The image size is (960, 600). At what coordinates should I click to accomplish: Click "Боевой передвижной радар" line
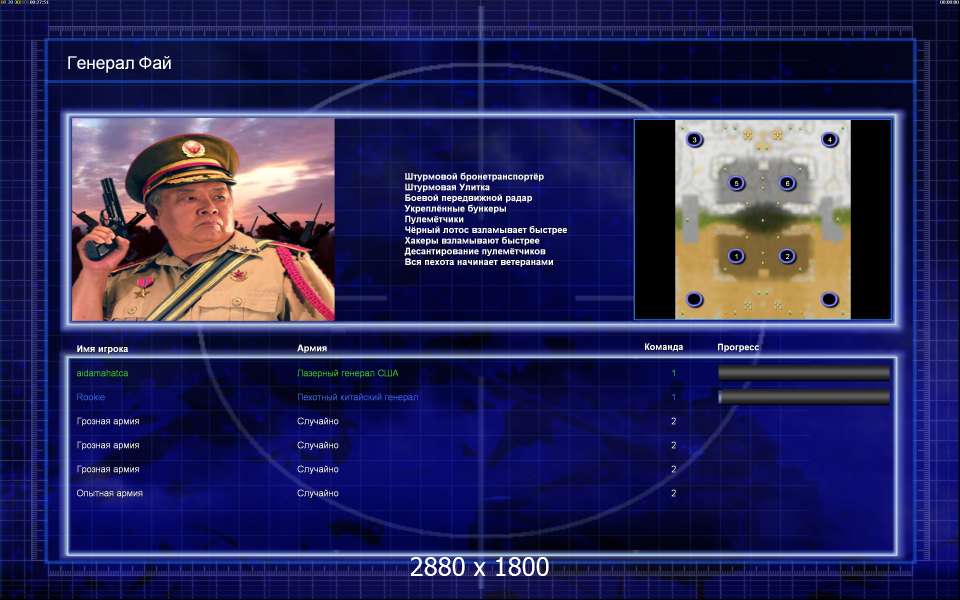[x=468, y=198]
